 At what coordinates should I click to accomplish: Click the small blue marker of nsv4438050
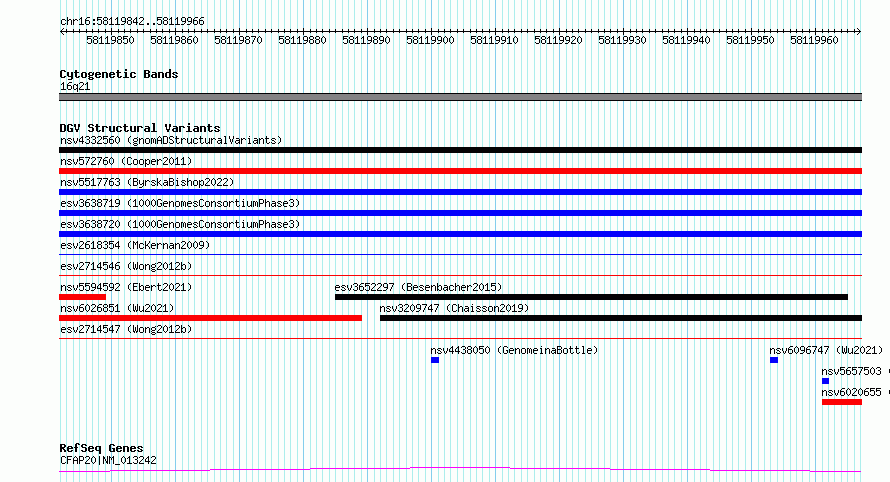(435, 360)
